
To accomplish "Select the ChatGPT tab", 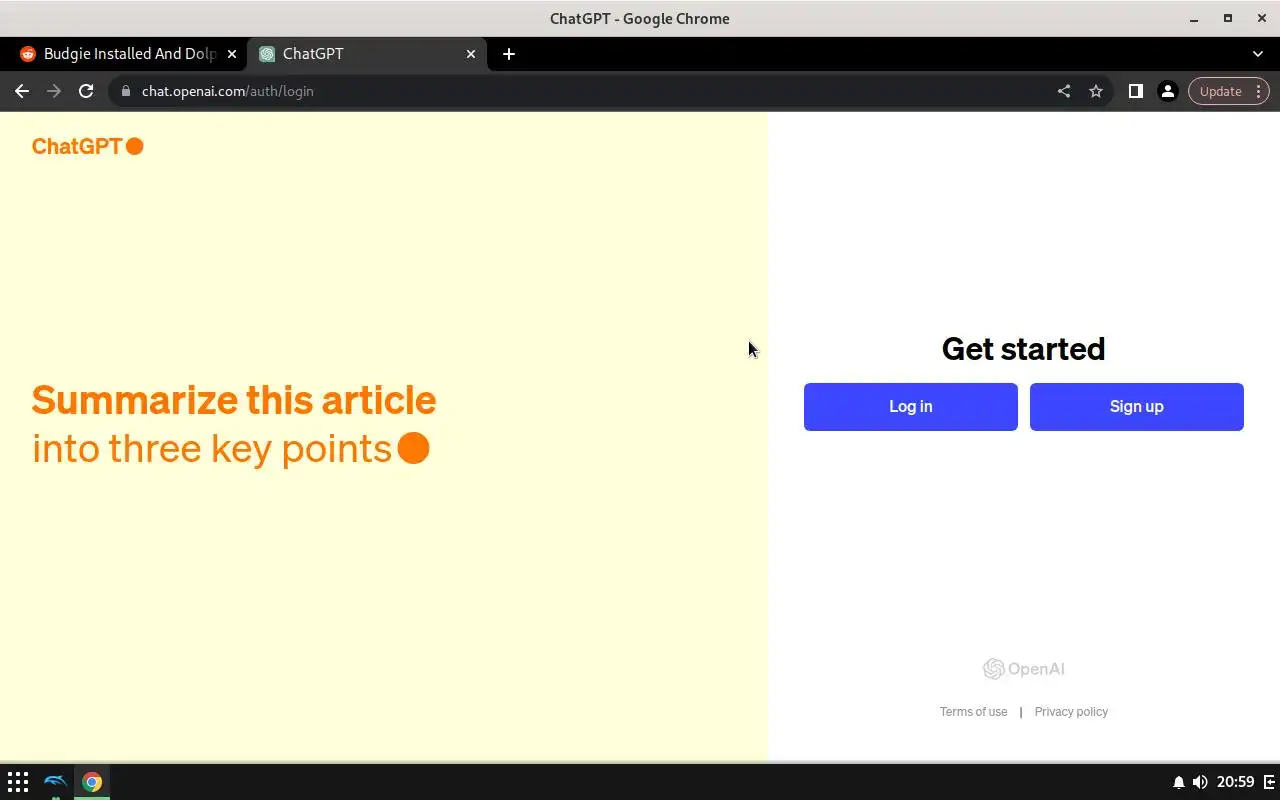I will (367, 54).
